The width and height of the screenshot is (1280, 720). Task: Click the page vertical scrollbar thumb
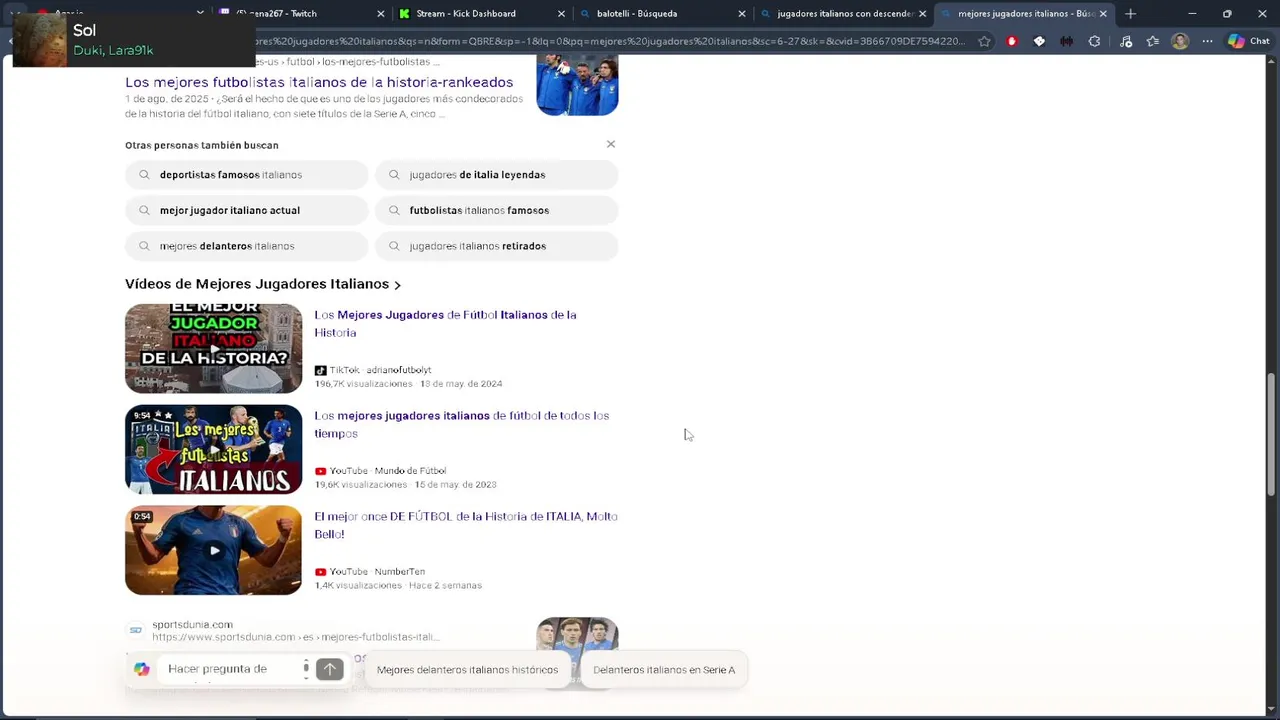[1271, 435]
